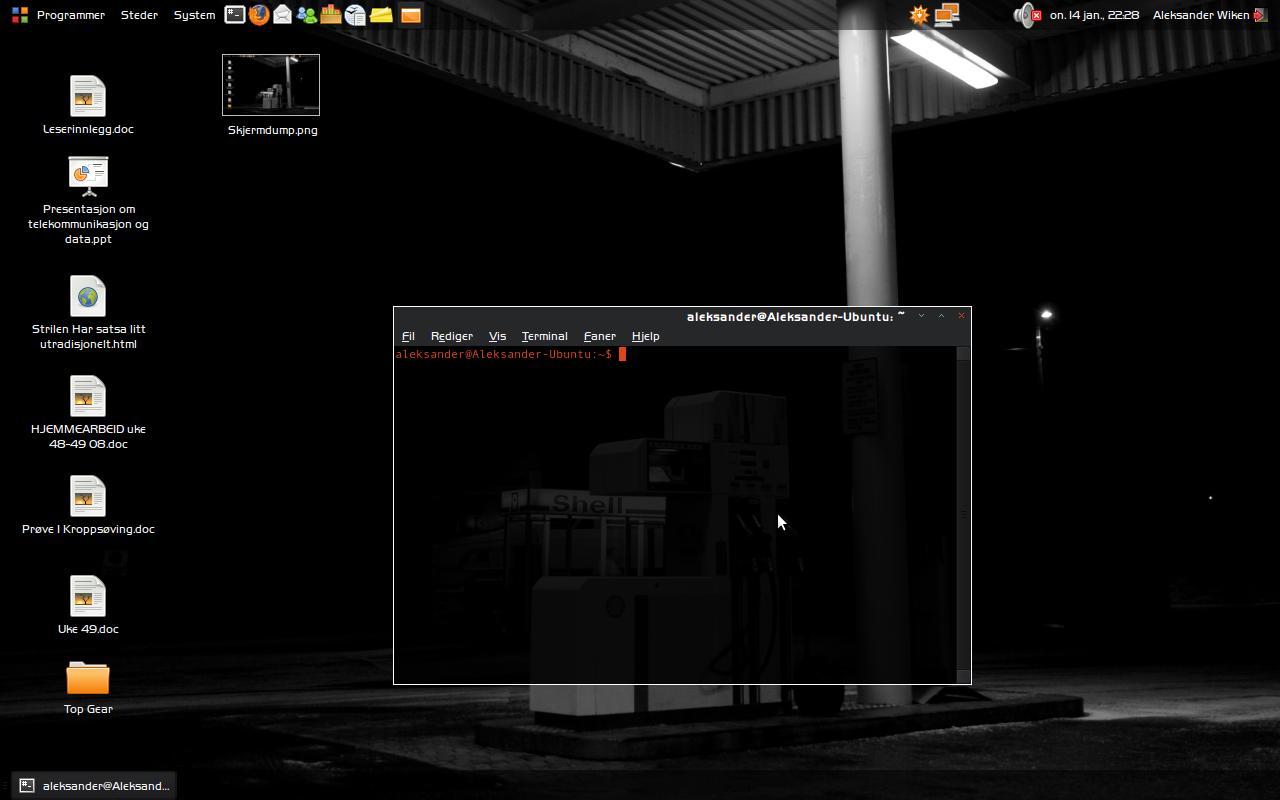
Task: Minimize the terminal window
Action: 921,316
